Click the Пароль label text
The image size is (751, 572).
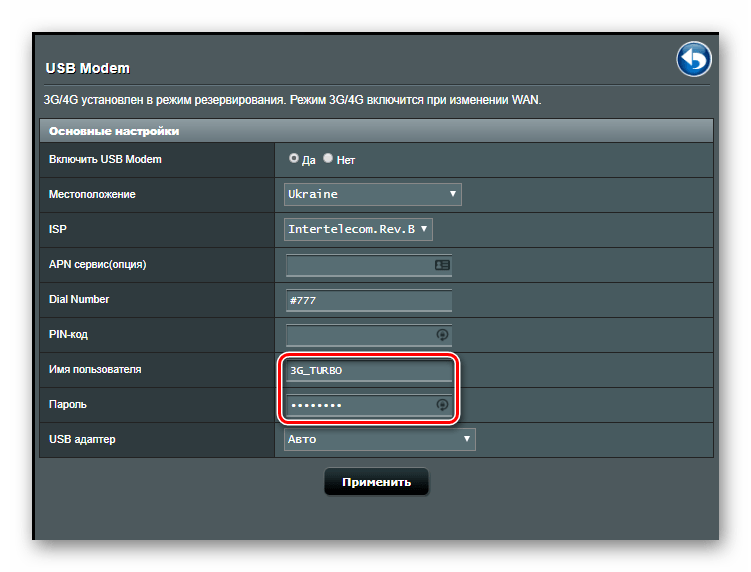click(x=68, y=404)
